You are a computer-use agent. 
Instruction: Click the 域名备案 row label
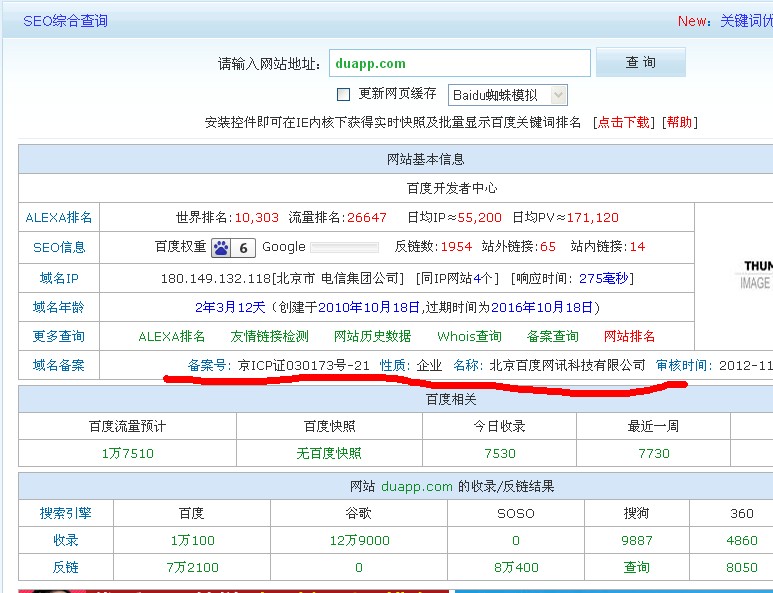pyautogui.click(x=59, y=366)
